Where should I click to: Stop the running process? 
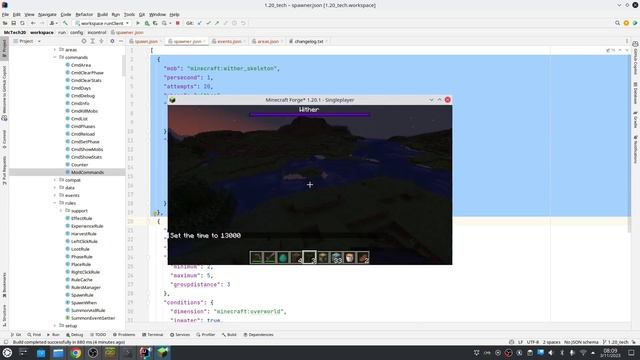[x=178, y=23]
